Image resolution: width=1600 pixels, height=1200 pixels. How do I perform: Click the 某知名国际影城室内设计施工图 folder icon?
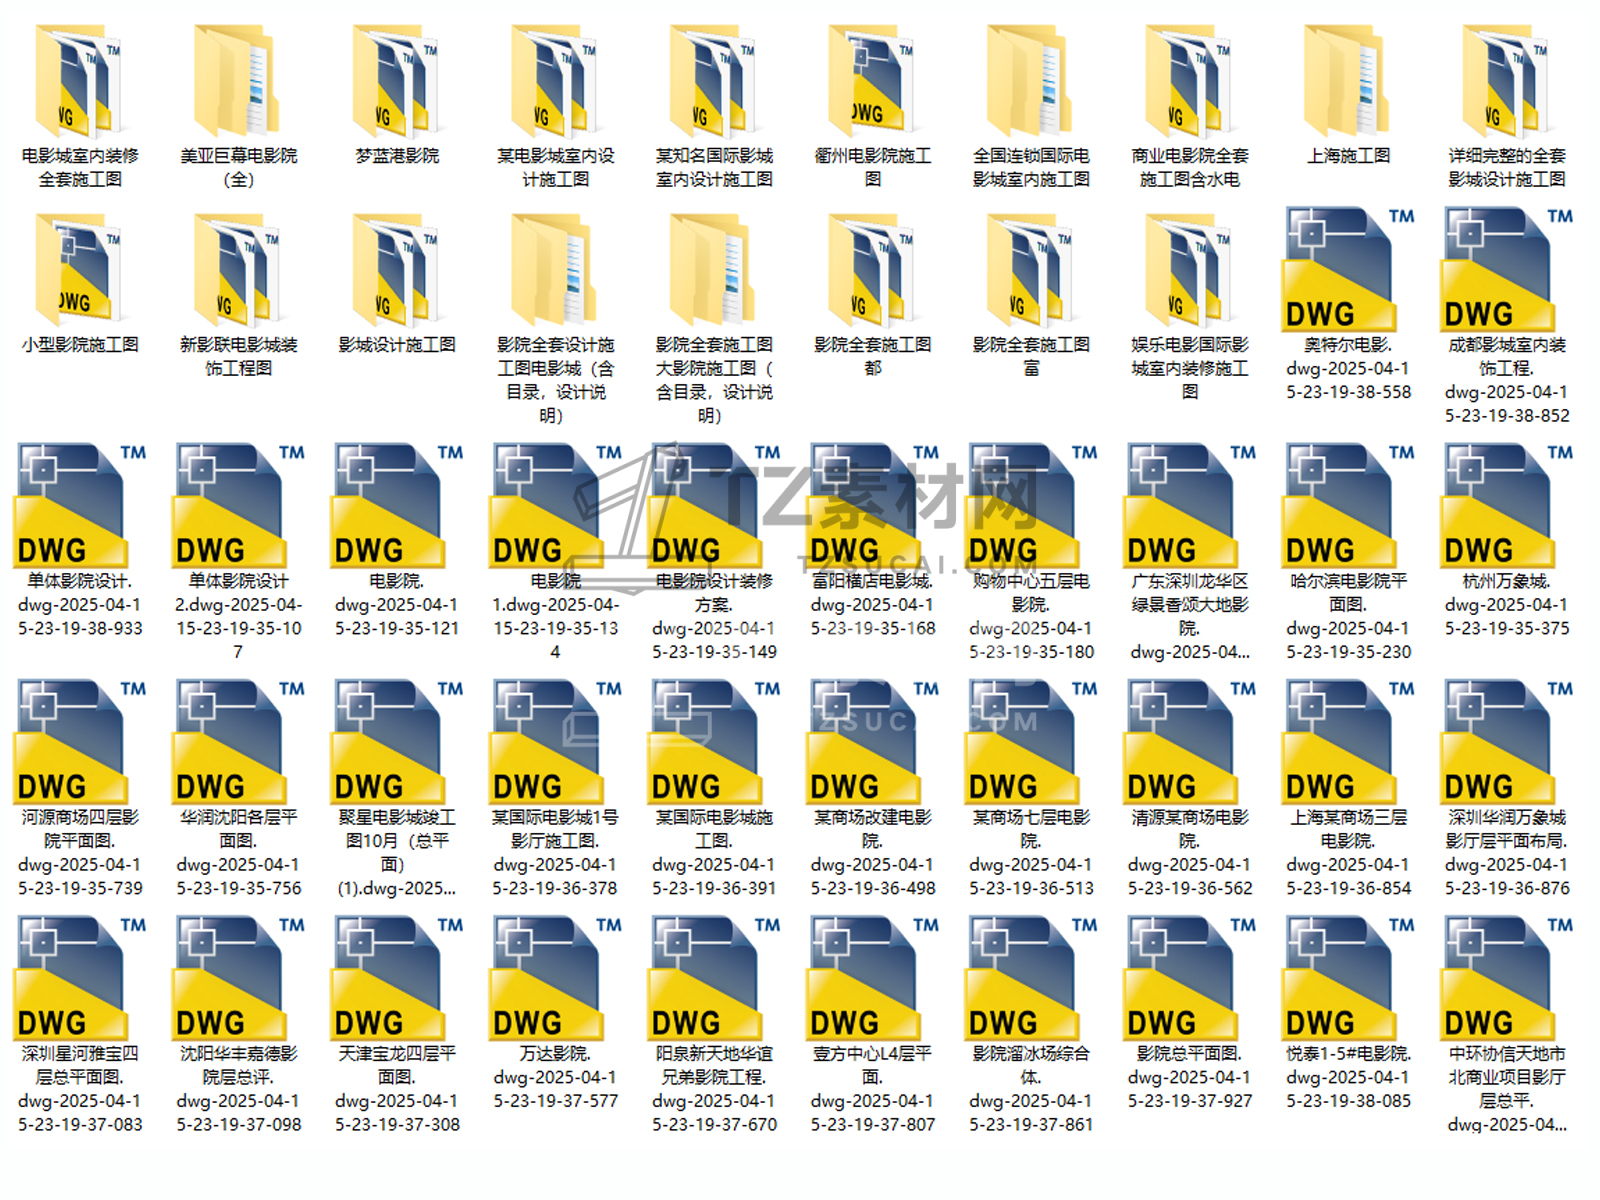pyautogui.click(x=714, y=81)
